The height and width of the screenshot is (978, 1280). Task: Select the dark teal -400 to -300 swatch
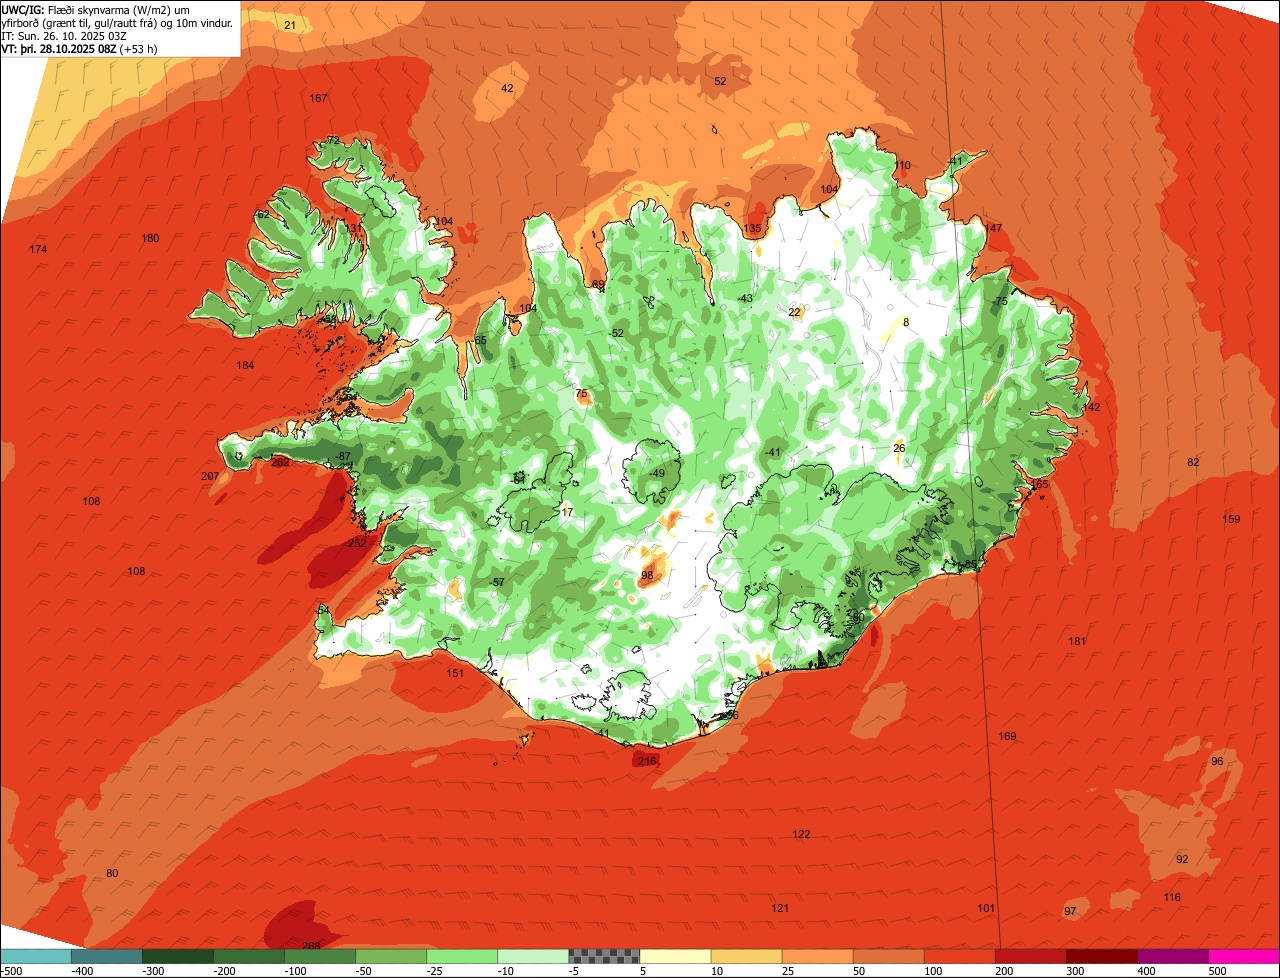tap(106, 956)
